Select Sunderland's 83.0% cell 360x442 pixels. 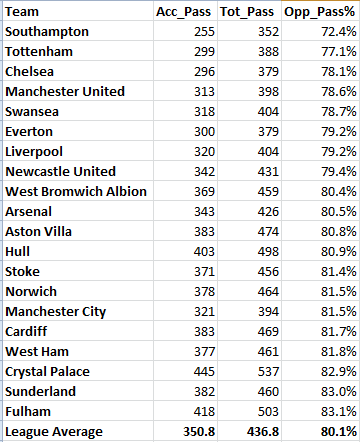tap(320, 392)
